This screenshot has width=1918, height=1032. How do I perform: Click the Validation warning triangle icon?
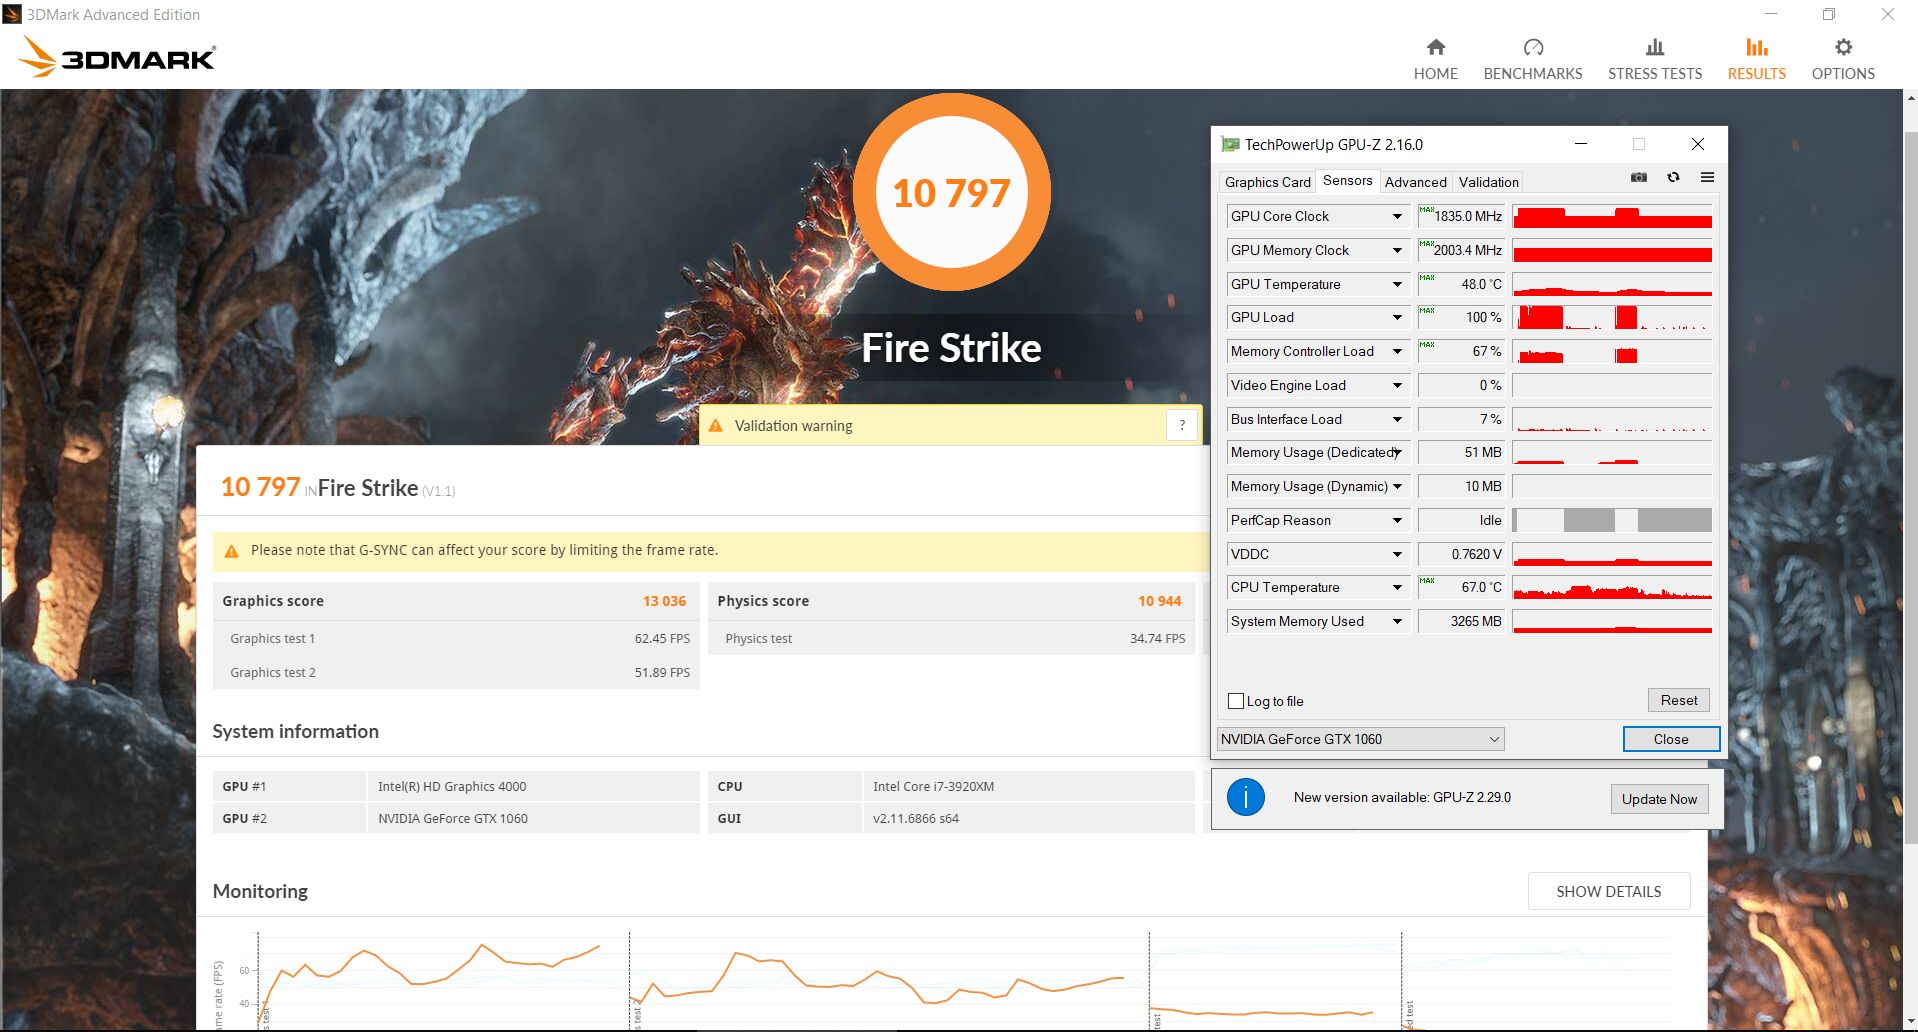(x=715, y=426)
